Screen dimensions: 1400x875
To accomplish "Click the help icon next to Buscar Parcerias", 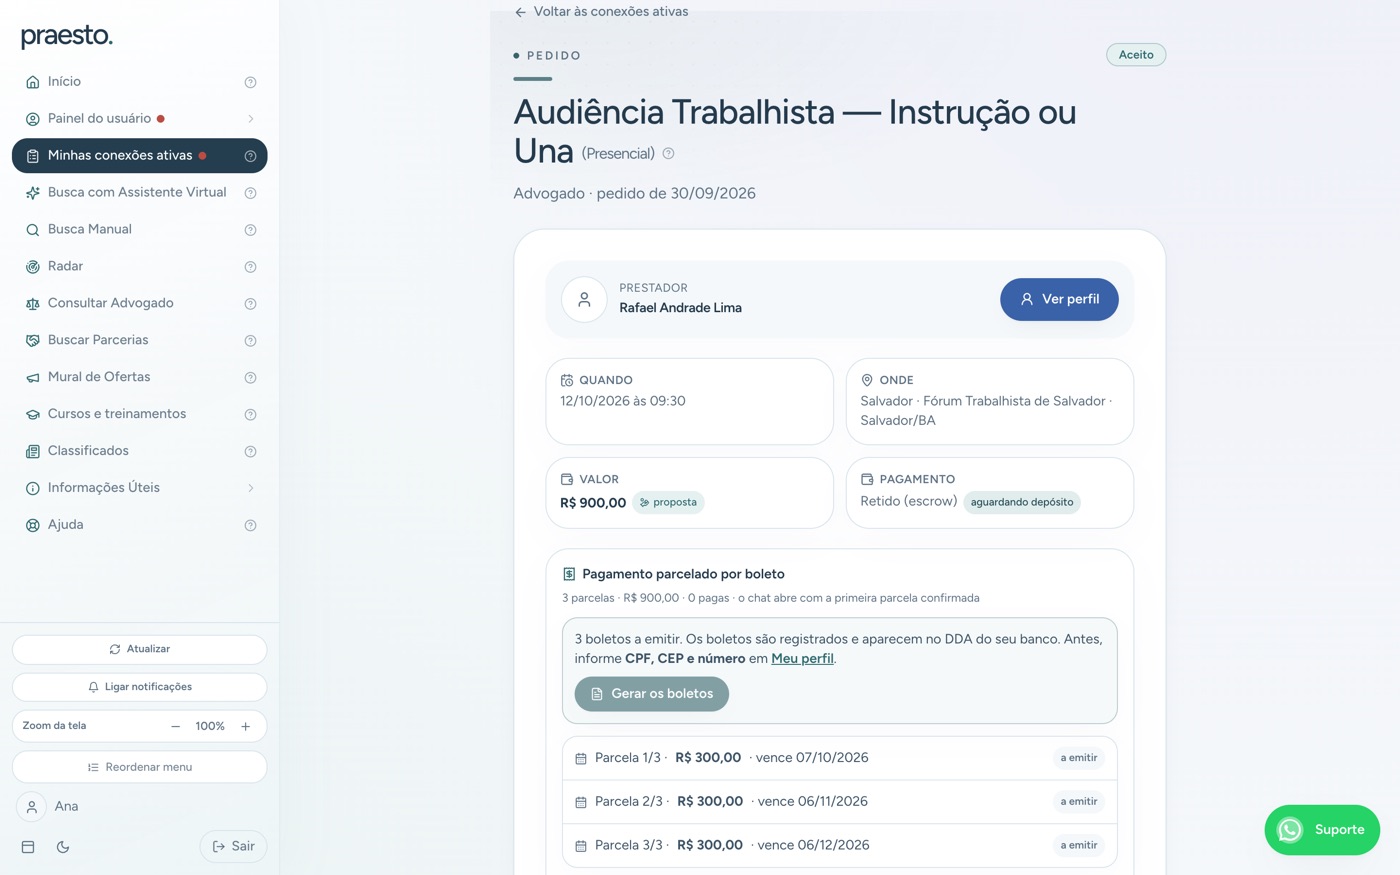I will 250,341.
